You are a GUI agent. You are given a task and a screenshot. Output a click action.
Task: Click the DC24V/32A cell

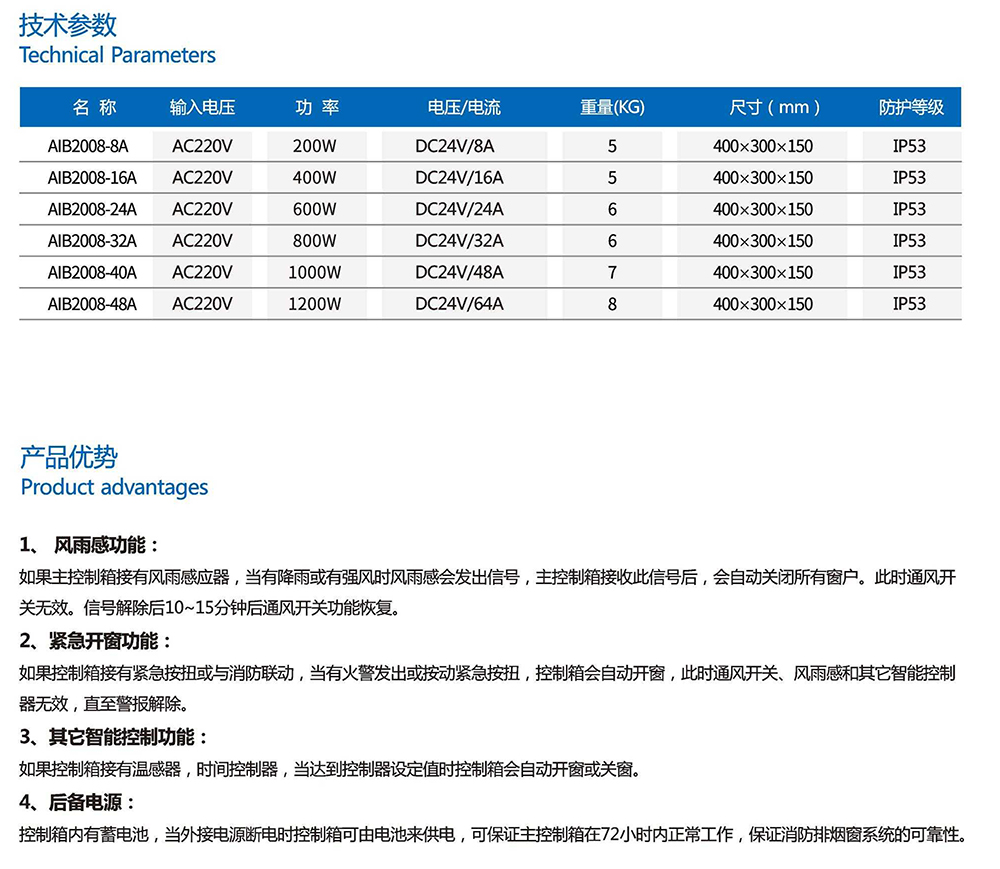point(459,241)
